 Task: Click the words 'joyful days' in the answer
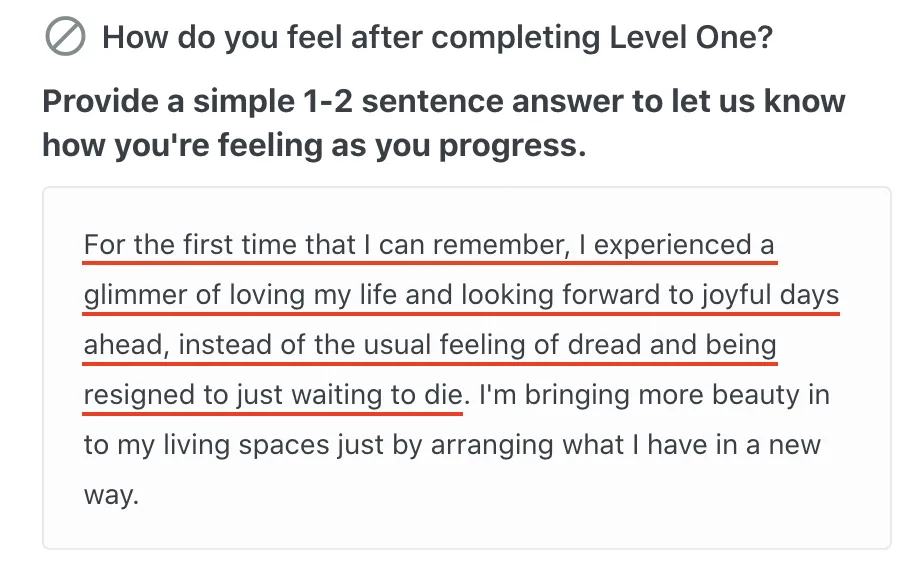tap(770, 295)
